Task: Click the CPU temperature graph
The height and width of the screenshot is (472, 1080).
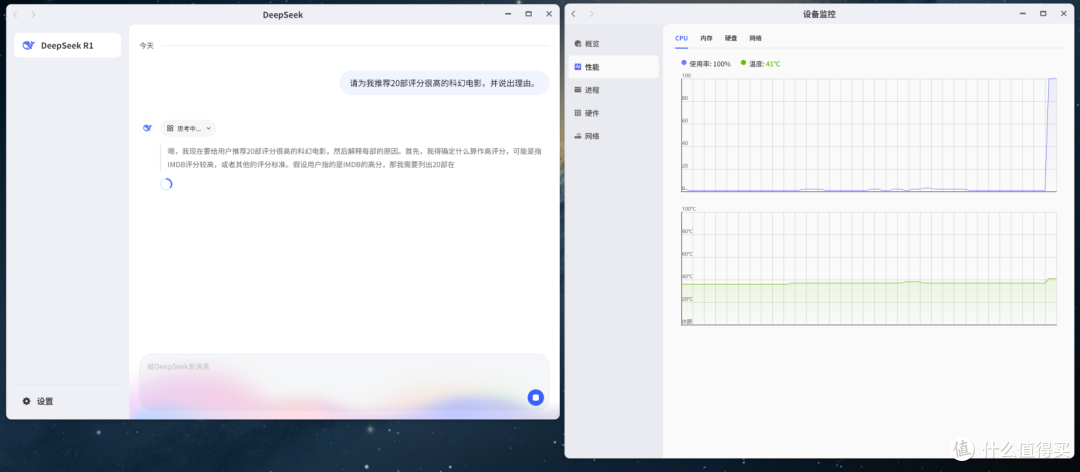Action: pyautogui.click(x=869, y=268)
